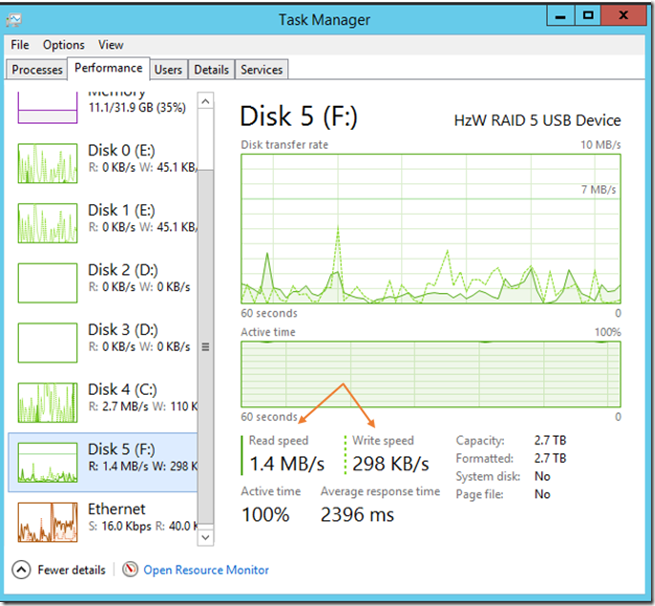
Task: Click the Resource Monitor gauge icon
Action: 130,569
